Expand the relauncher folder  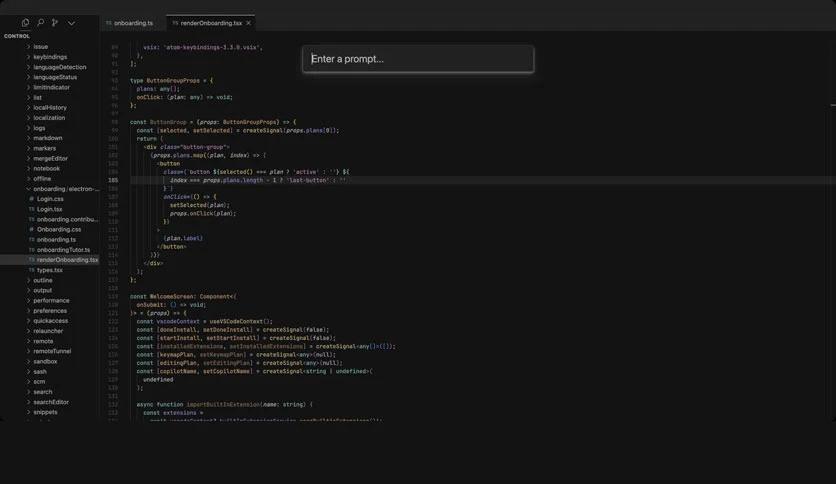click(48, 330)
